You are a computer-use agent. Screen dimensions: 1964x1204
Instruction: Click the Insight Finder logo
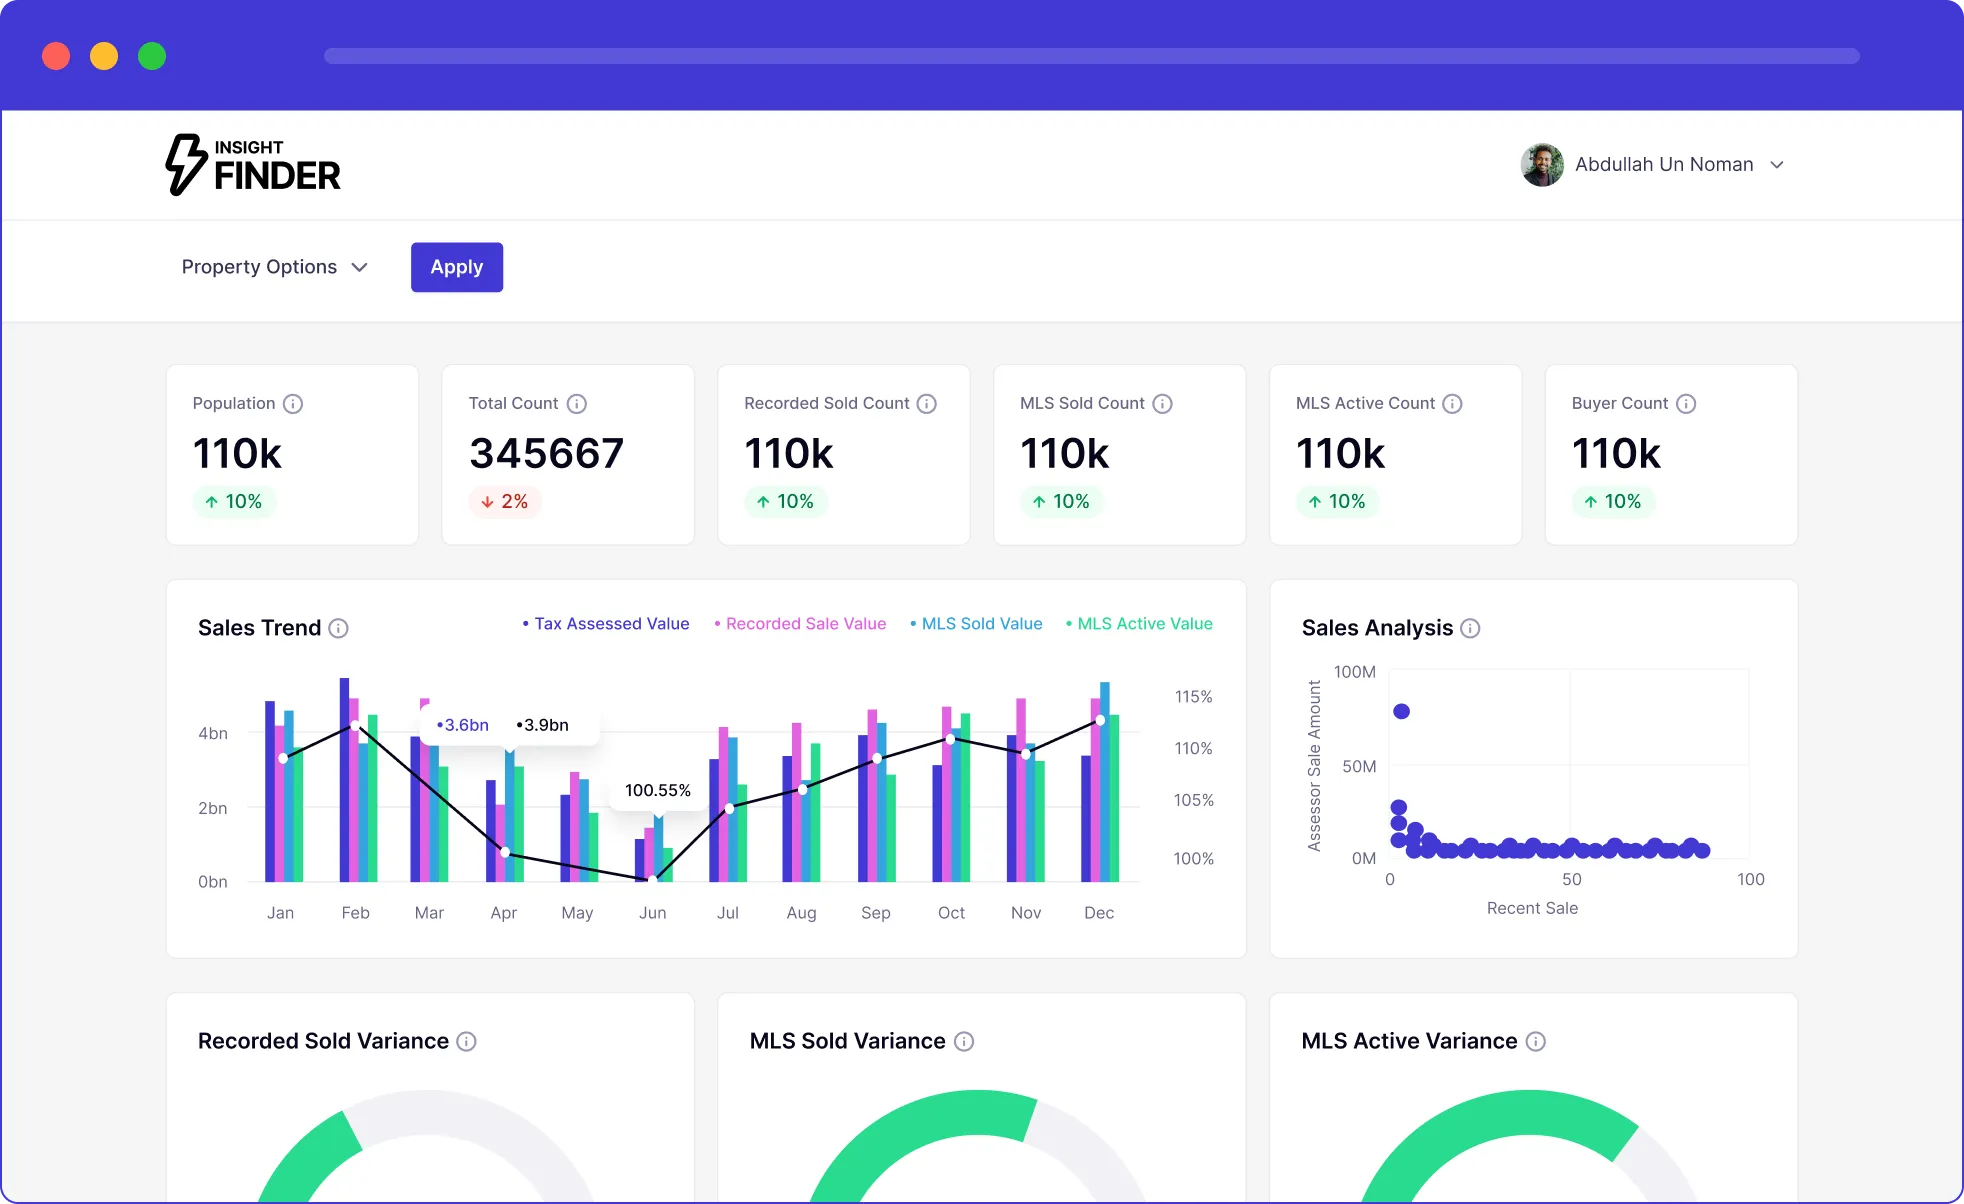[x=253, y=165]
